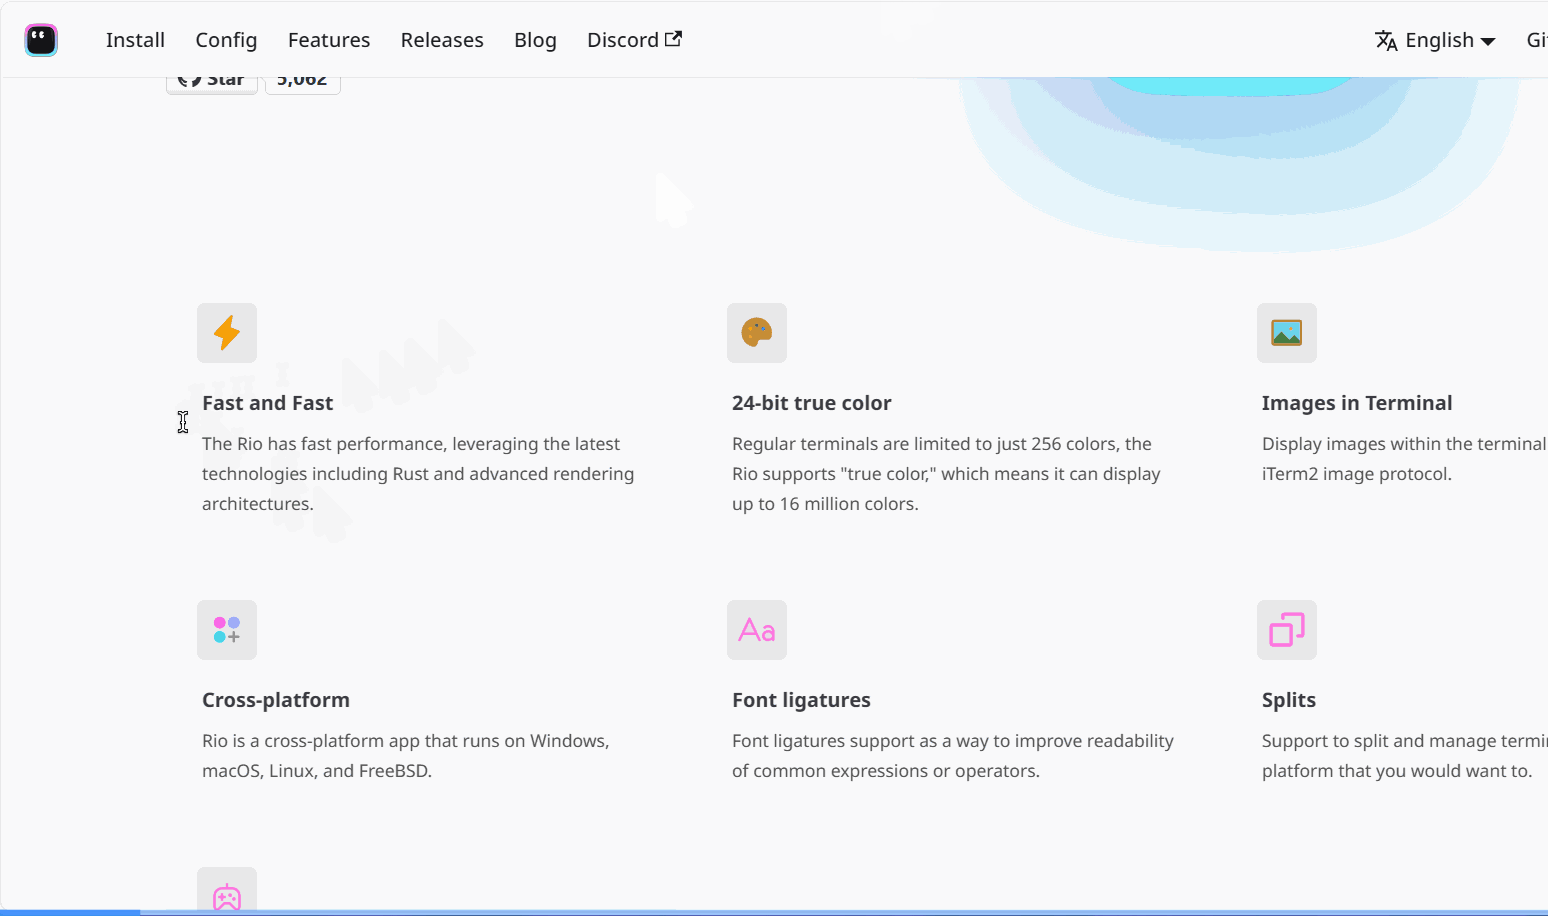Open the Config menu item
Screen dimensions: 1548x916
tap(226, 40)
